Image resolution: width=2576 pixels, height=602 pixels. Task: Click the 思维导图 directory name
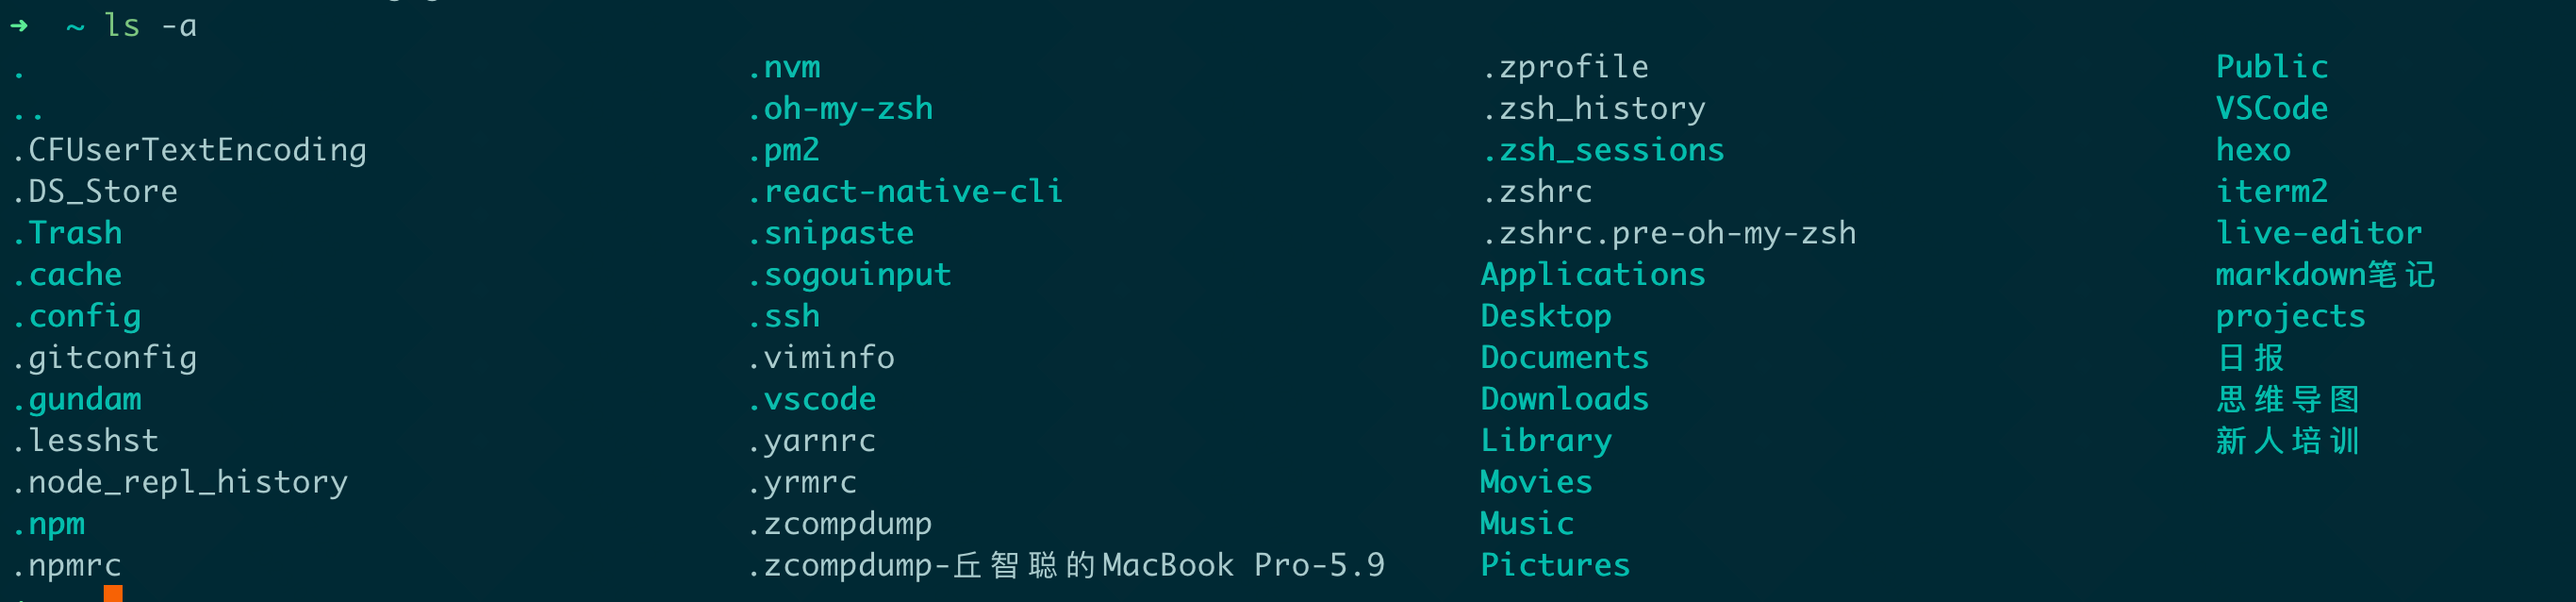point(2287,399)
